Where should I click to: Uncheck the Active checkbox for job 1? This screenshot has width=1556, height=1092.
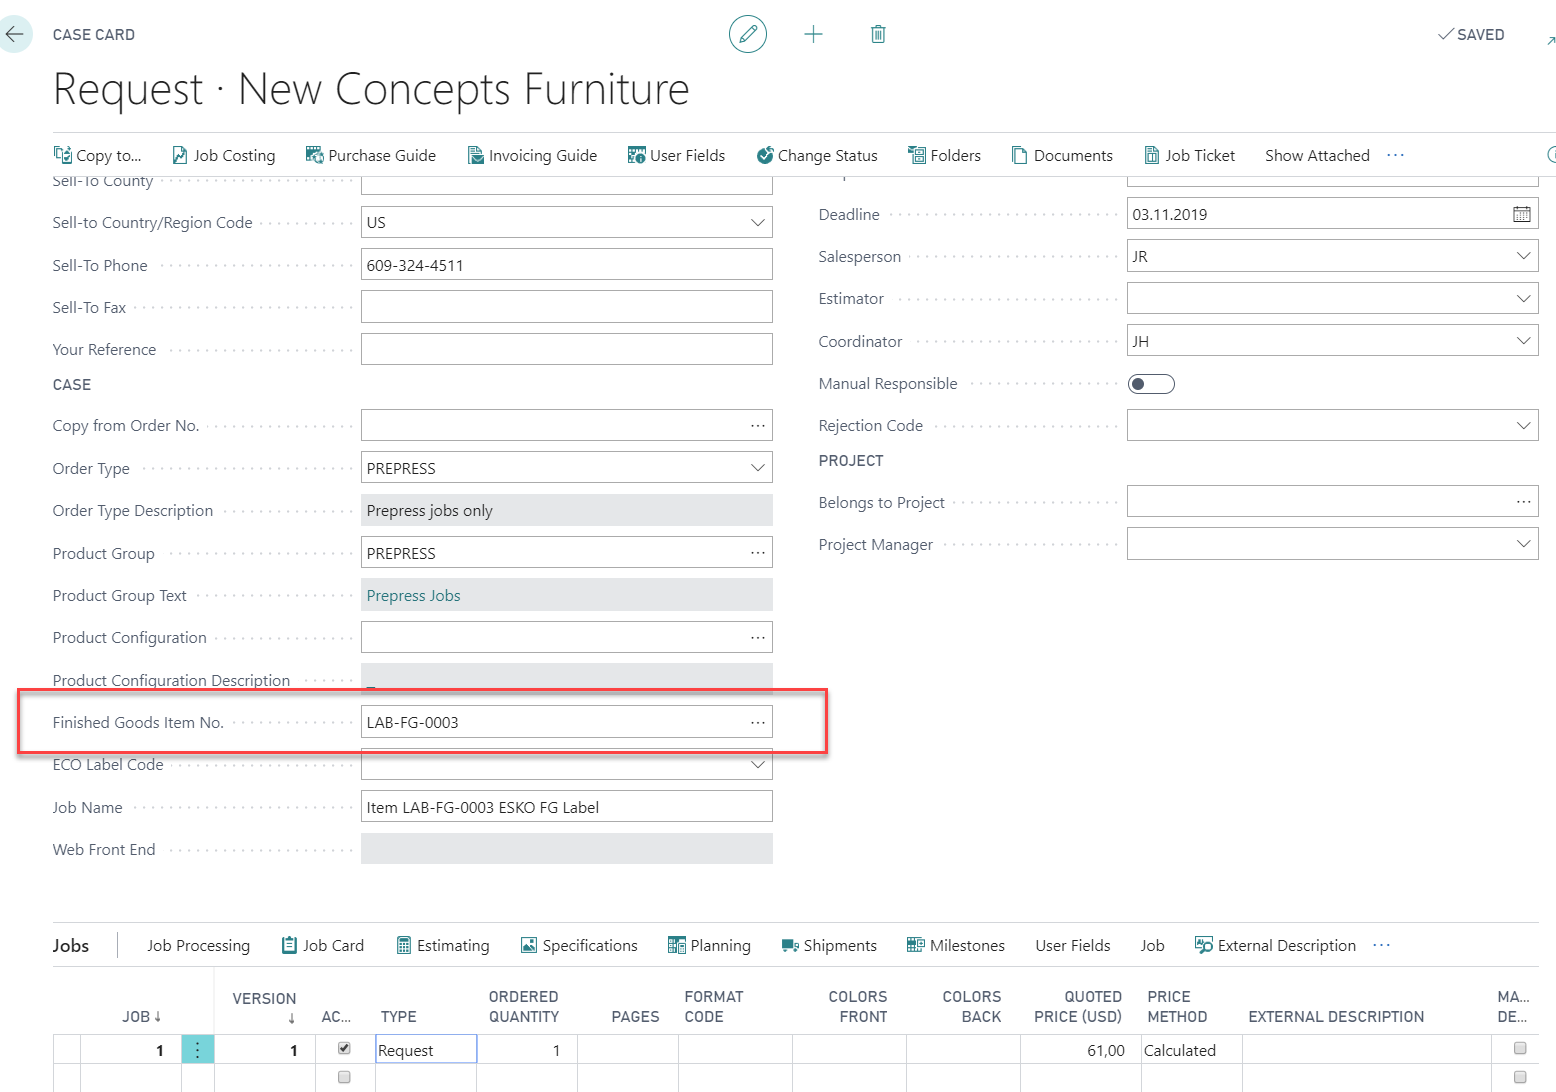[344, 1048]
